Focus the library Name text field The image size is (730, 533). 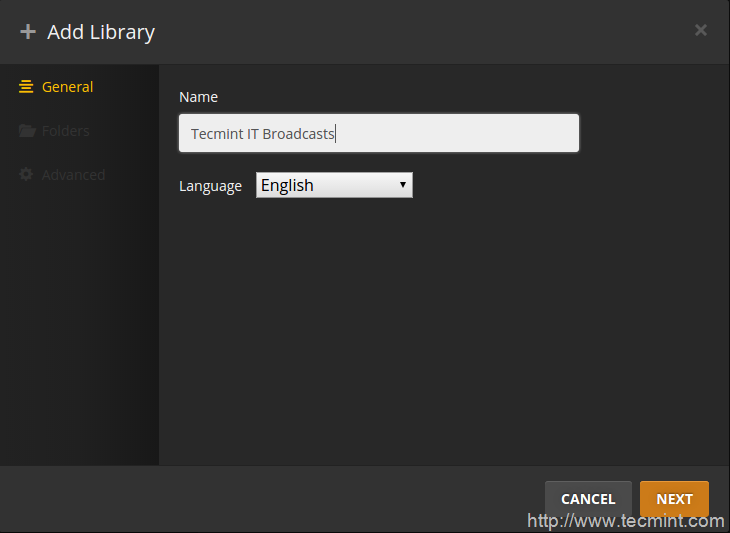(x=378, y=133)
